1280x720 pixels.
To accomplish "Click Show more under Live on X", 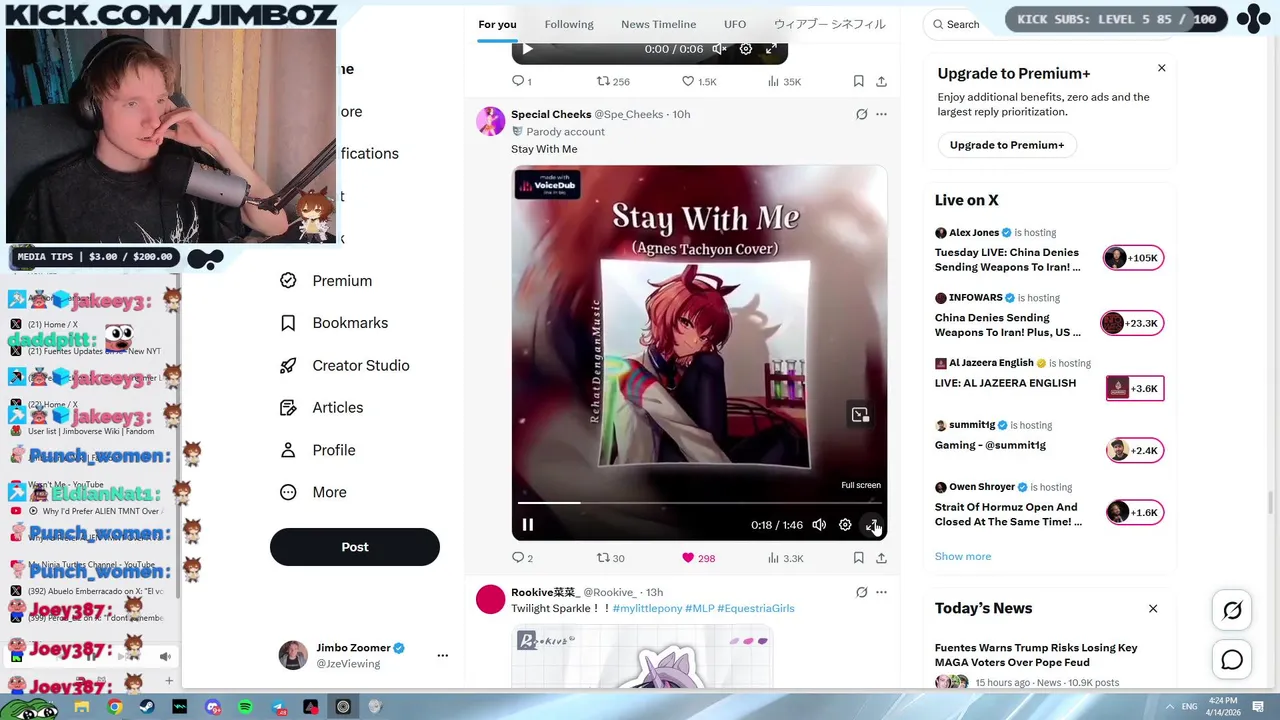I will pos(963,556).
